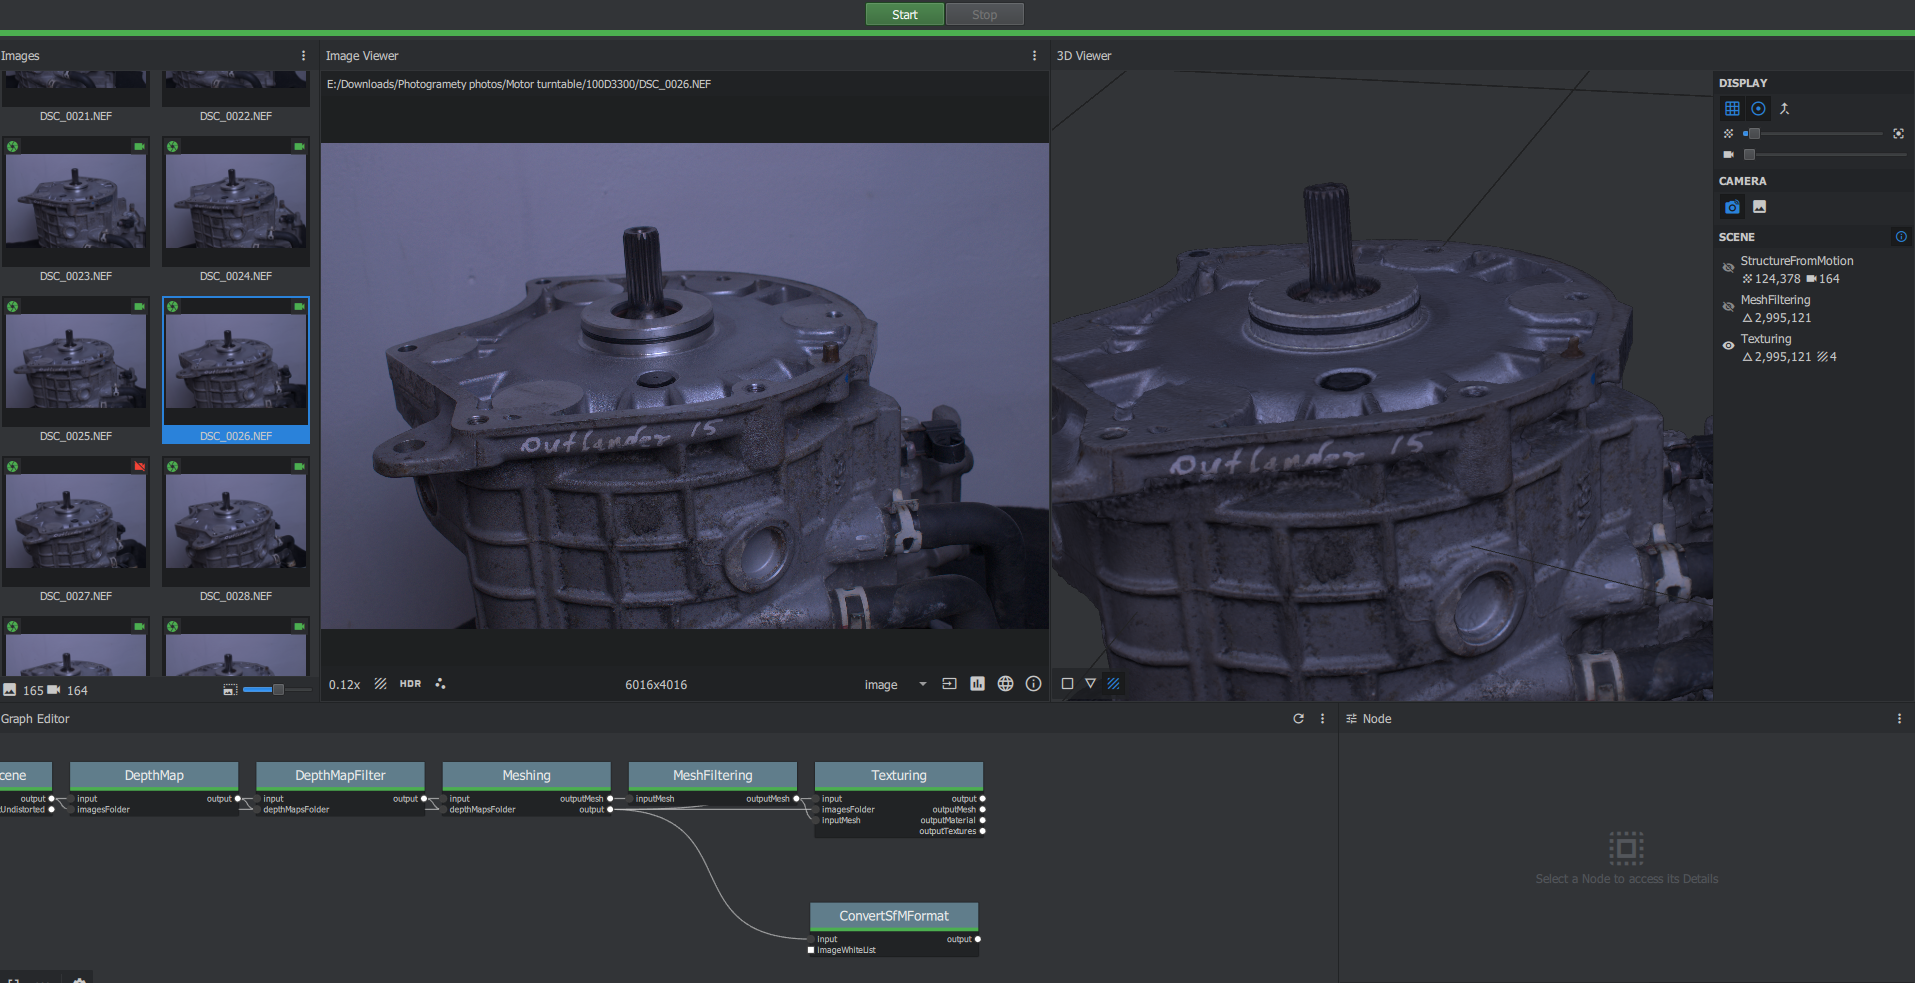Click the HDR button in Image Viewer
The width and height of the screenshot is (1915, 983).
[x=410, y=684]
